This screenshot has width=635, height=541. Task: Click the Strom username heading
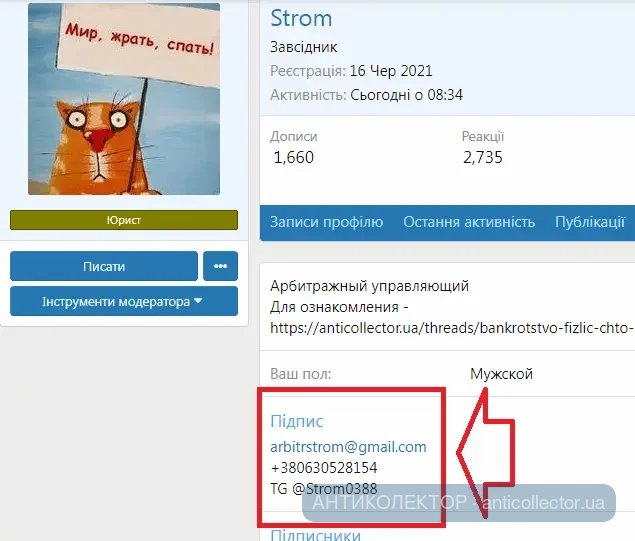click(301, 18)
